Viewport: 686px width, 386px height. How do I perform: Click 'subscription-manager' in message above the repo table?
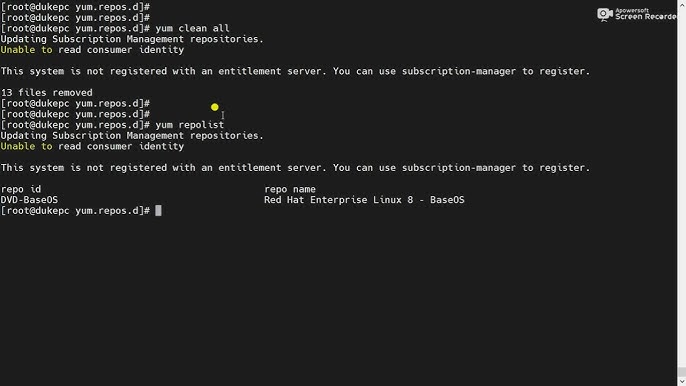tap(459, 168)
